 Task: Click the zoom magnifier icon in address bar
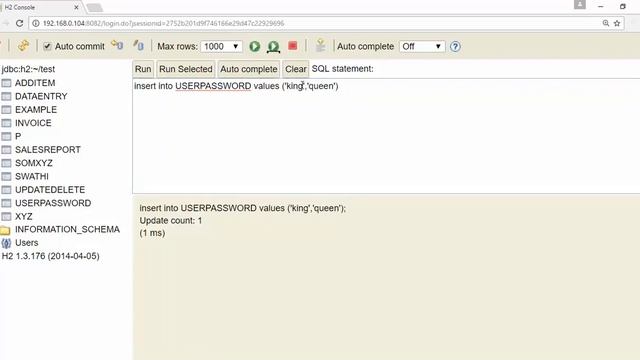[606, 23]
